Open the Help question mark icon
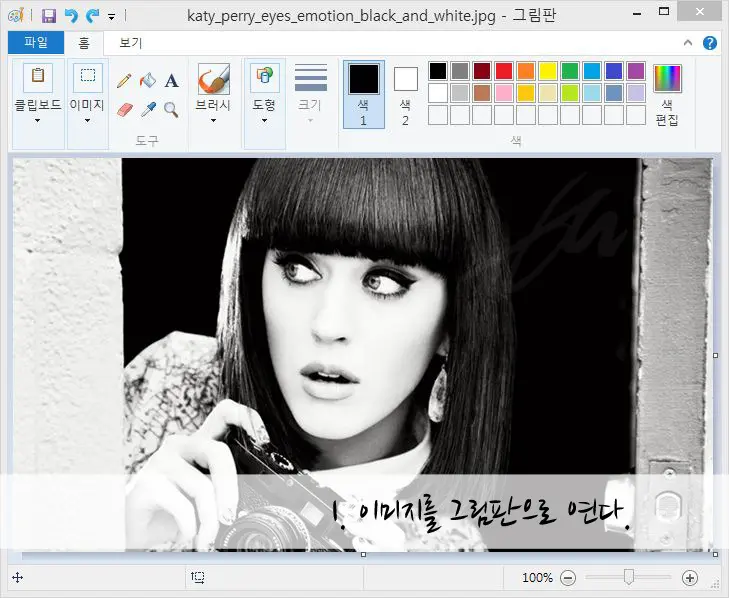This screenshot has width=729, height=598. [x=710, y=43]
